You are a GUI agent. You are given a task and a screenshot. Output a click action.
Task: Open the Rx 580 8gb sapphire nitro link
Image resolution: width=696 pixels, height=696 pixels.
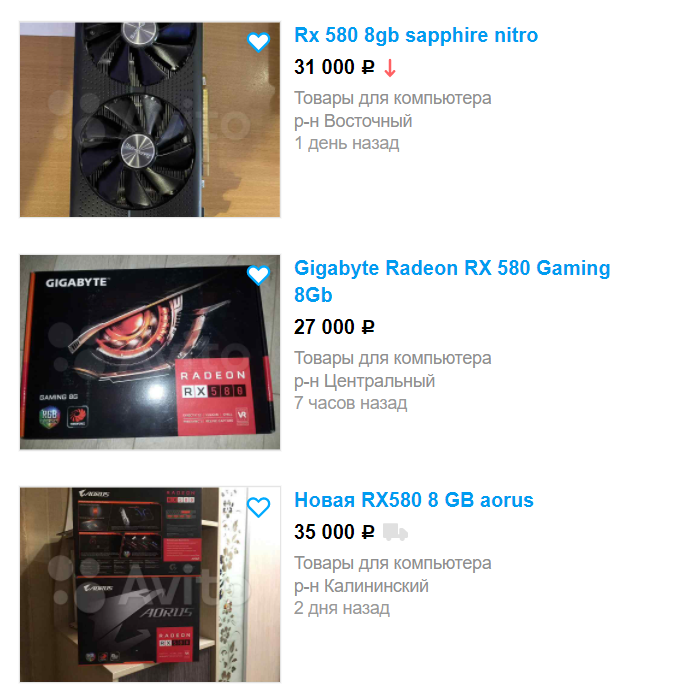pos(416,35)
